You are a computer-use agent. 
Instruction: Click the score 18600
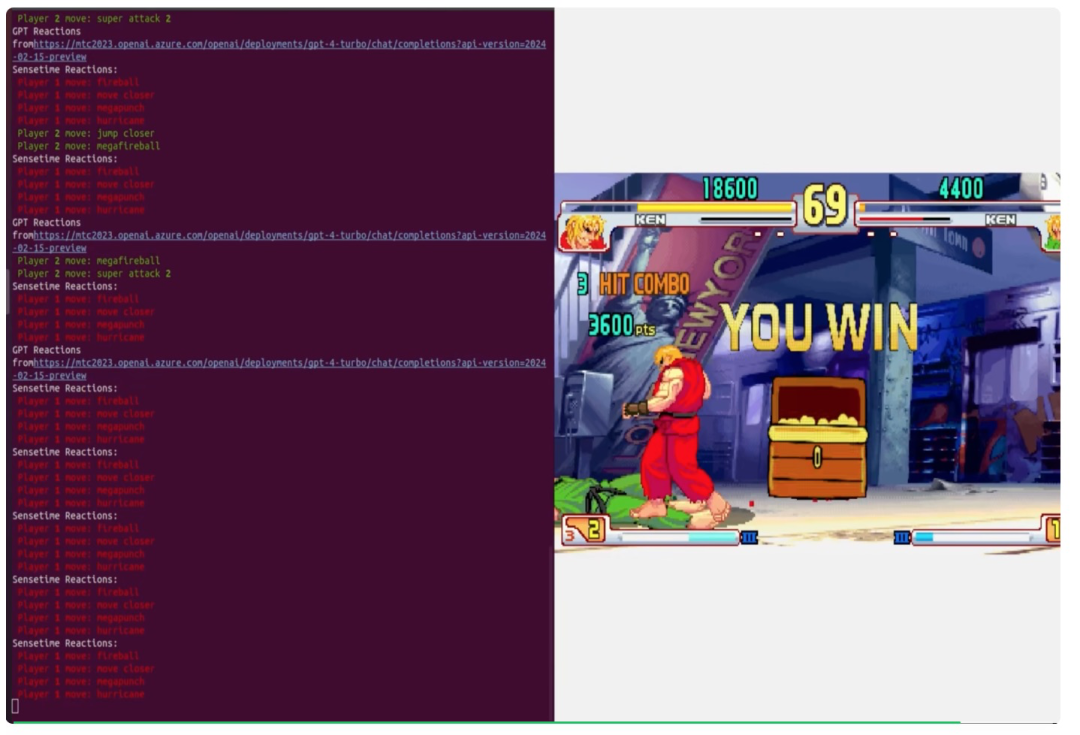tap(730, 188)
